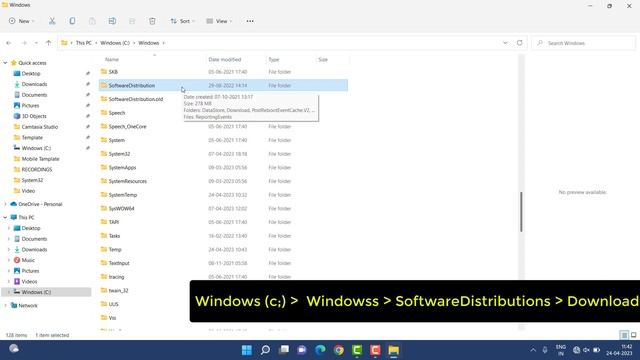The height and width of the screenshot is (360, 640).
Task: Open File Explorer taskbar icon
Action: 393,350
